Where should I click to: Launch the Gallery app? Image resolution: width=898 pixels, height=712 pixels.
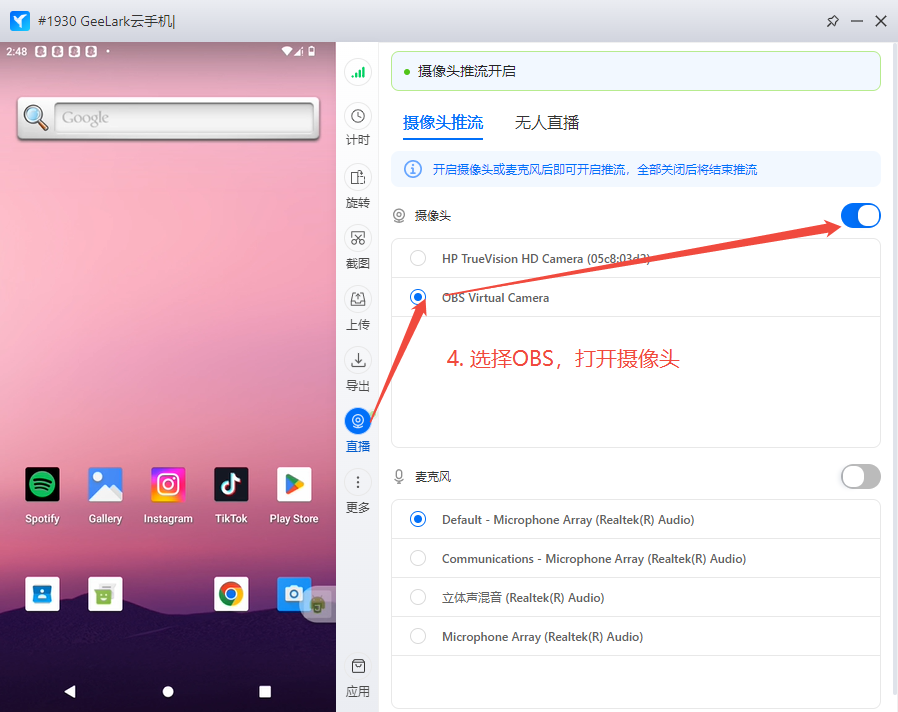[105, 485]
